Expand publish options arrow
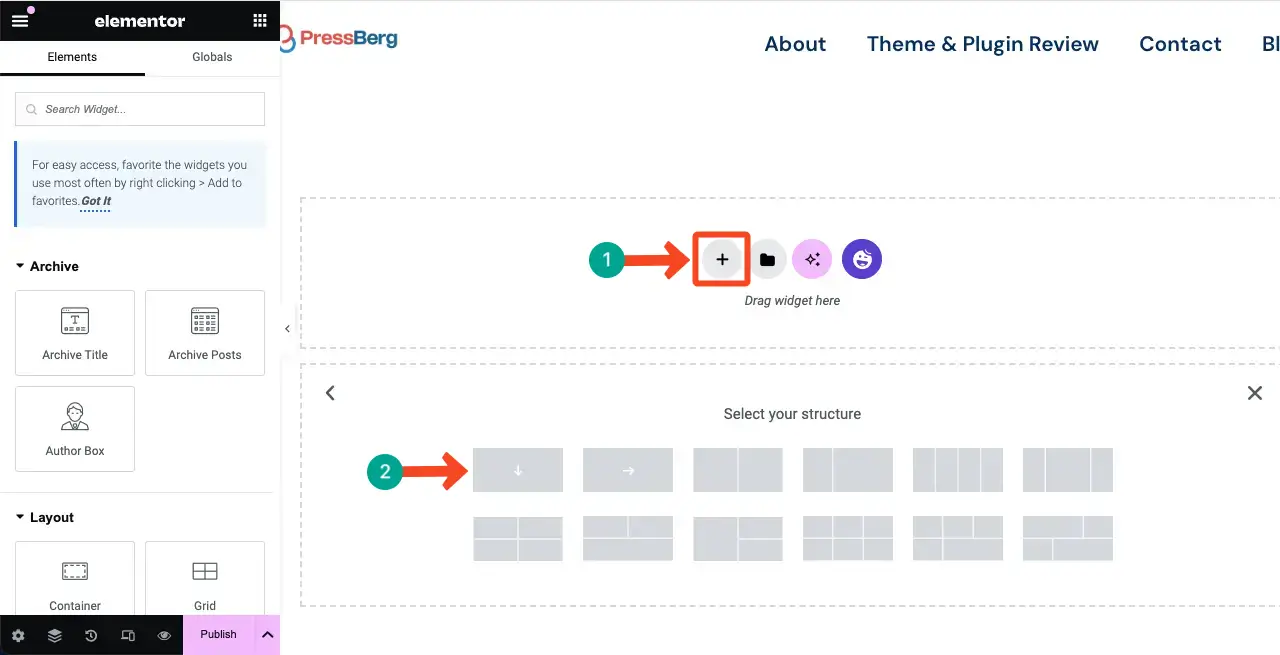This screenshot has height=655, width=1280. 267,635
